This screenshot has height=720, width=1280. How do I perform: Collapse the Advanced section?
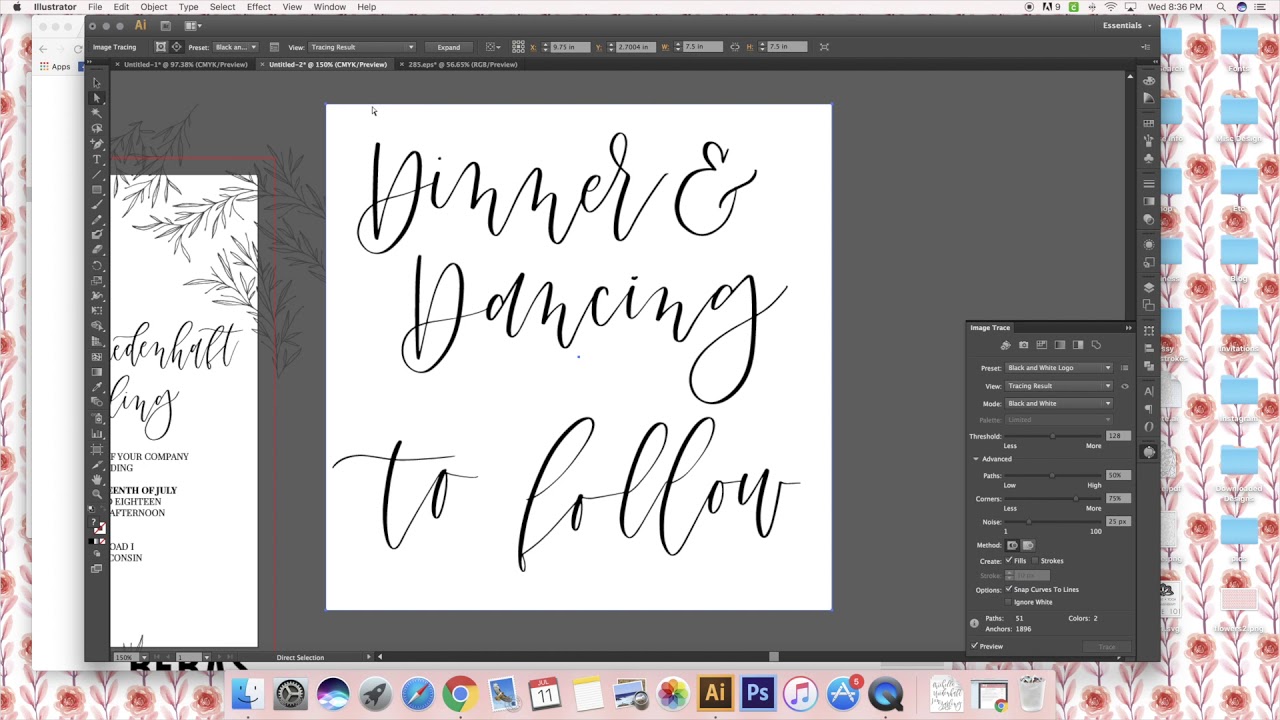[x=976, y=459]
